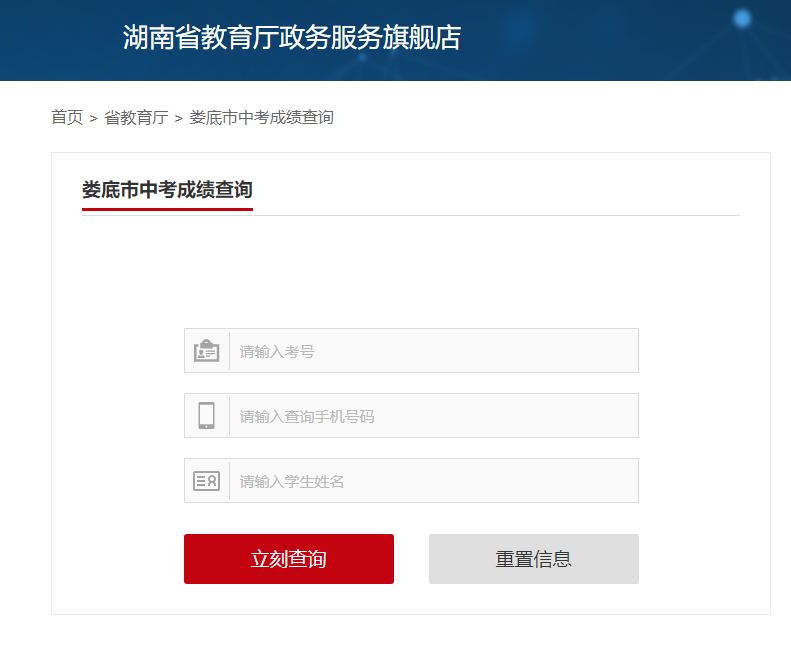Click the exam ID badge icon

point(207,351)
